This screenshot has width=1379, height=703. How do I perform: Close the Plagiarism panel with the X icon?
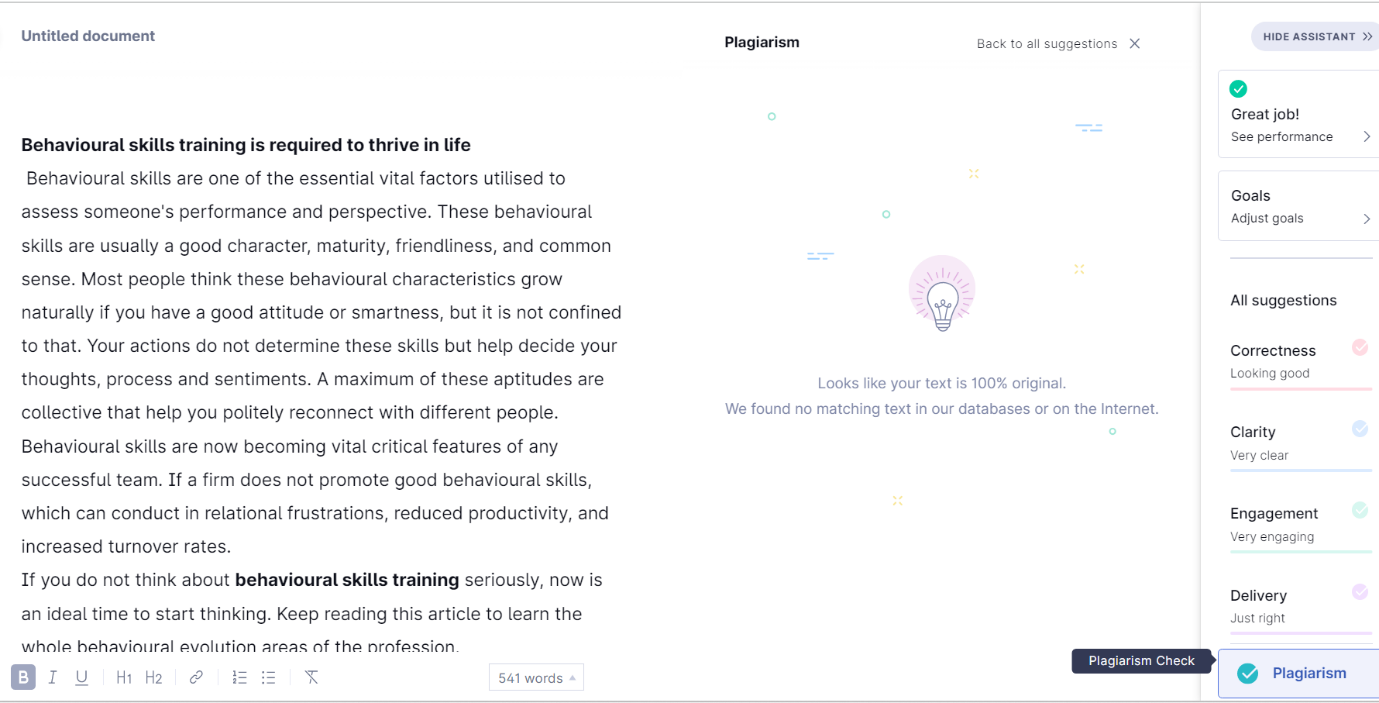(x=1134, y=43)
